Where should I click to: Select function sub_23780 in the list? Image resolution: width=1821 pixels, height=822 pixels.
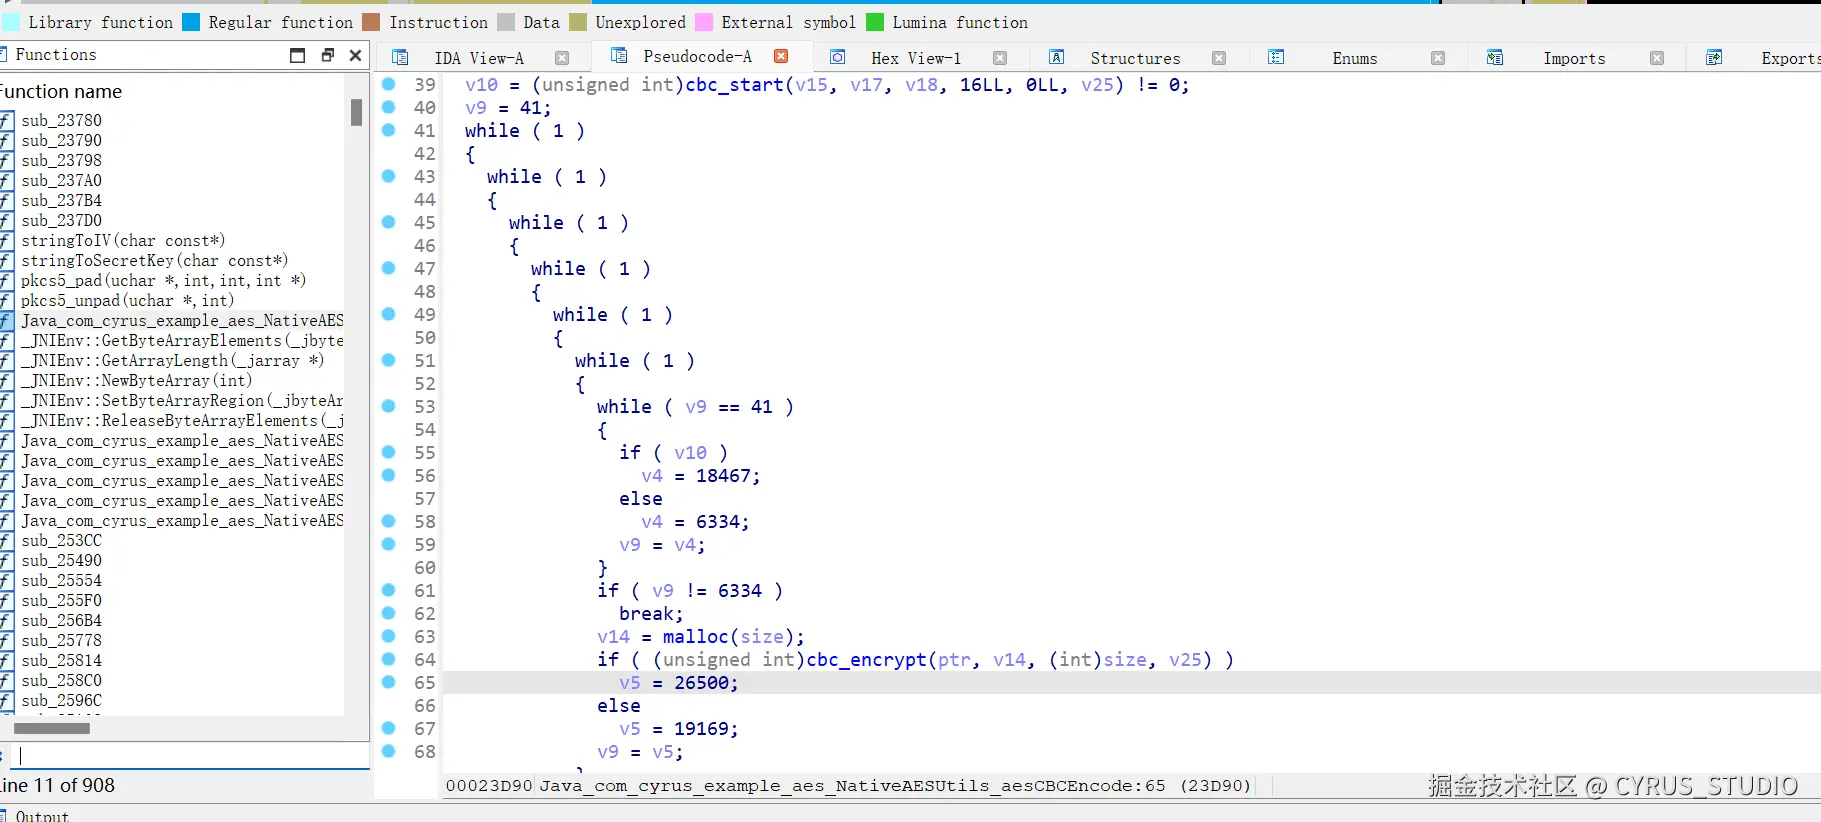point(61,120)
